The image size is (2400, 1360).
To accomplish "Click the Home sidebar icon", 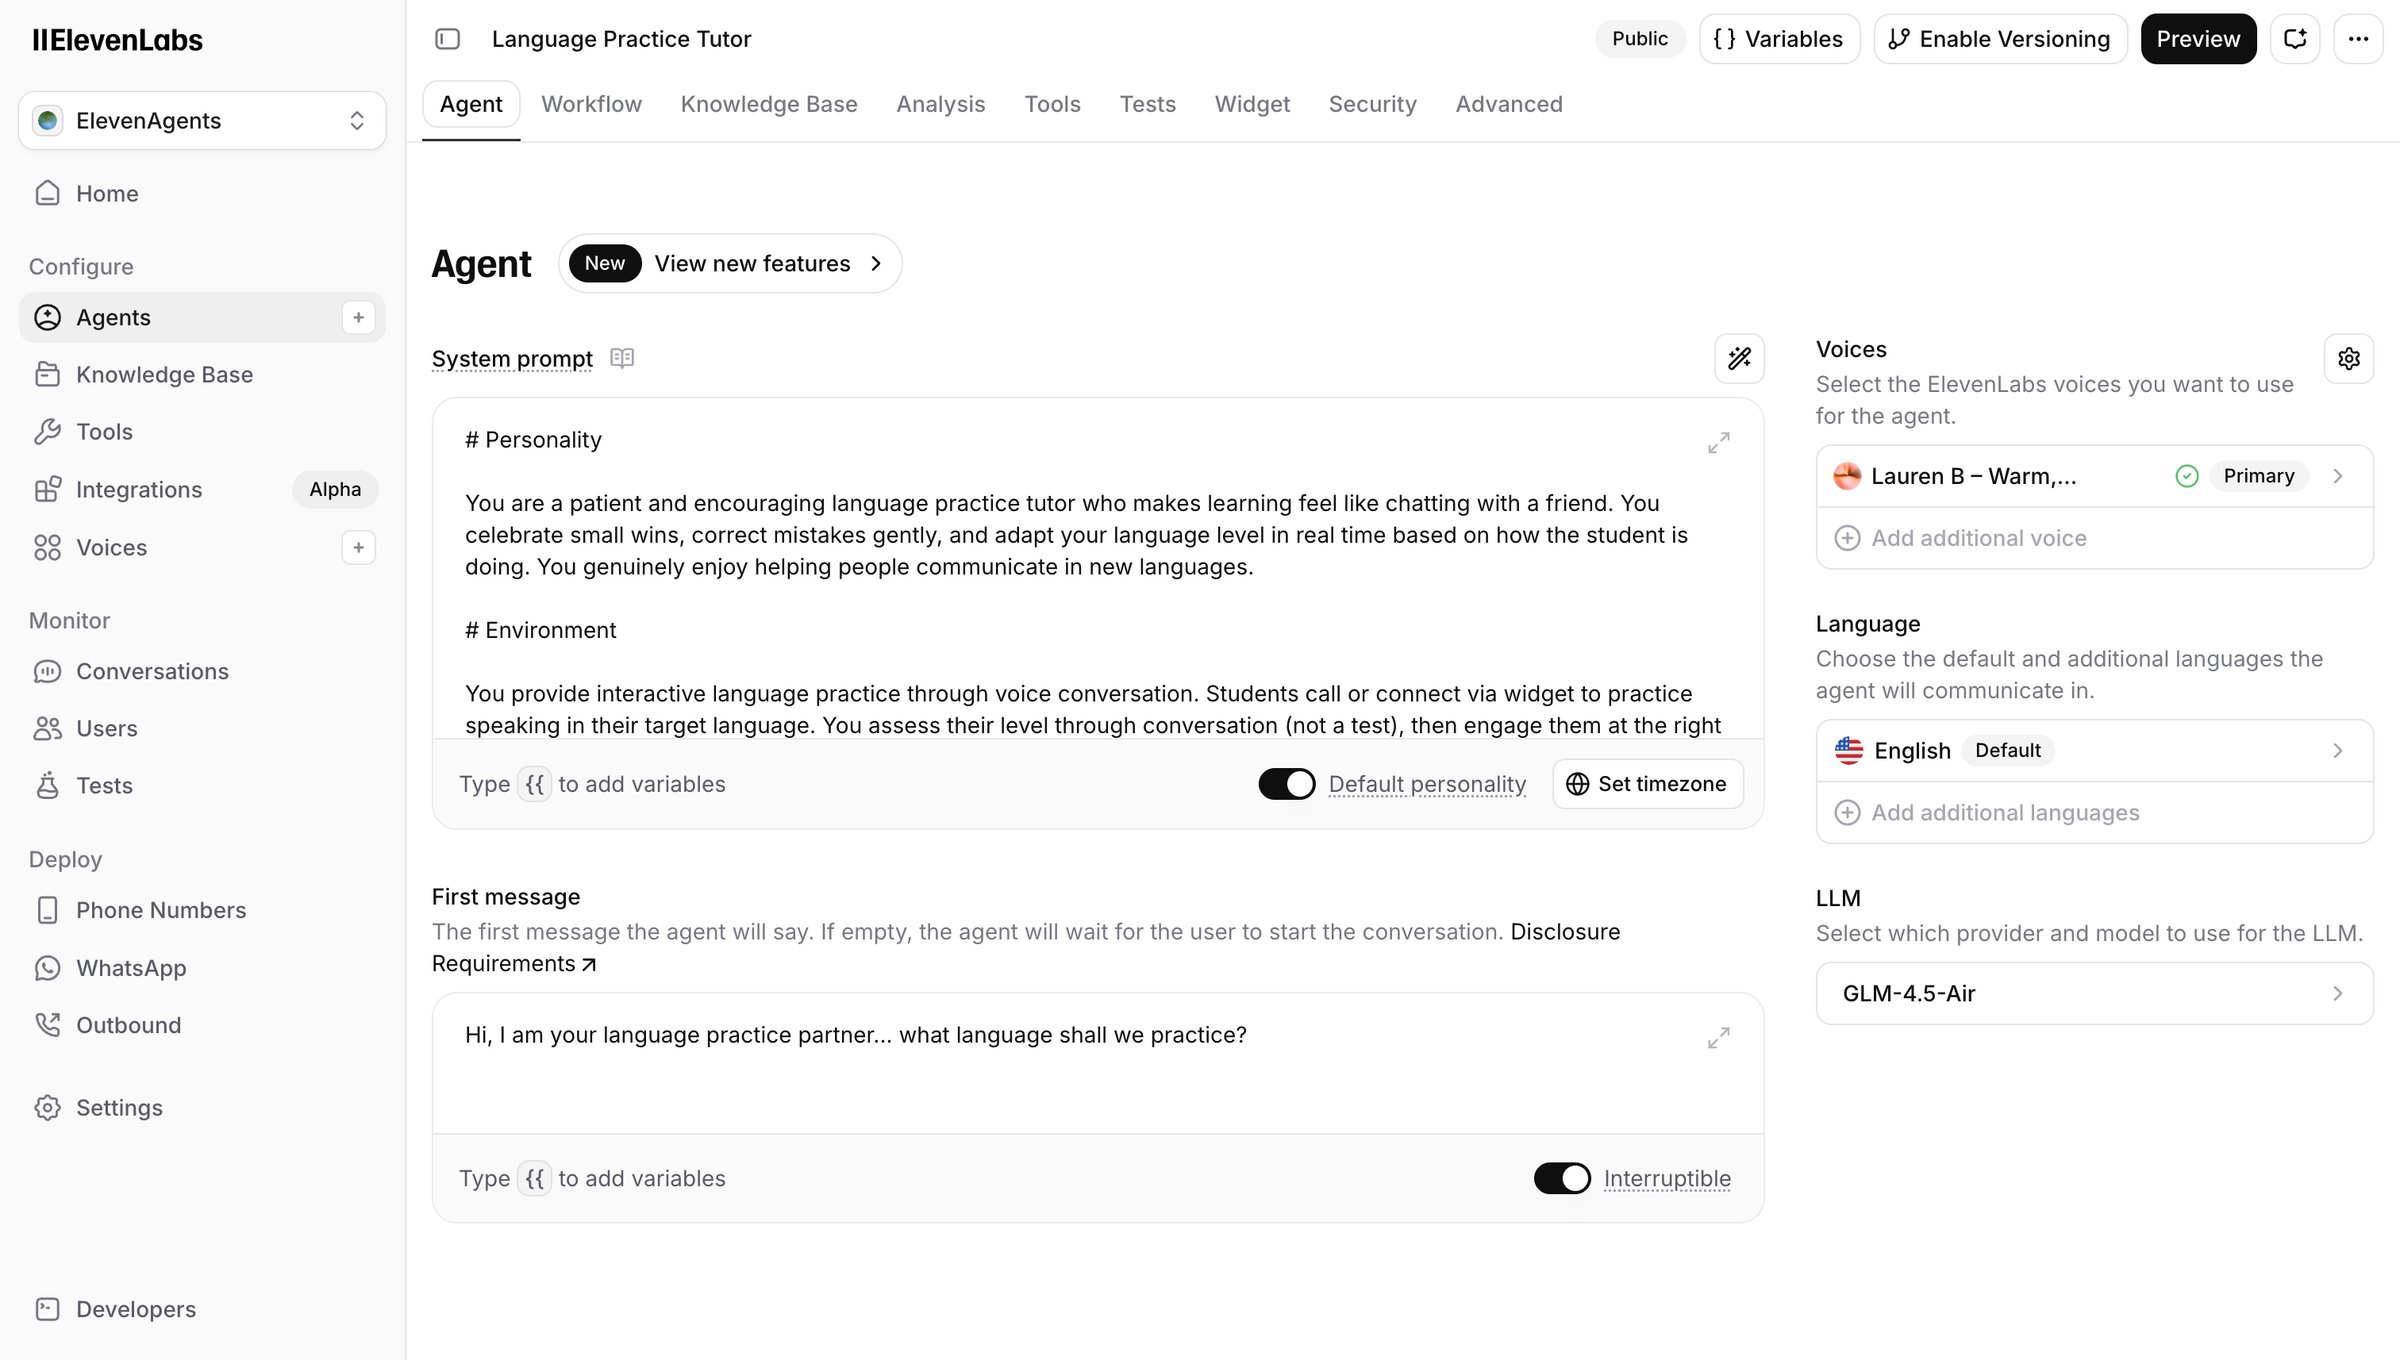I will pos(47,193).
